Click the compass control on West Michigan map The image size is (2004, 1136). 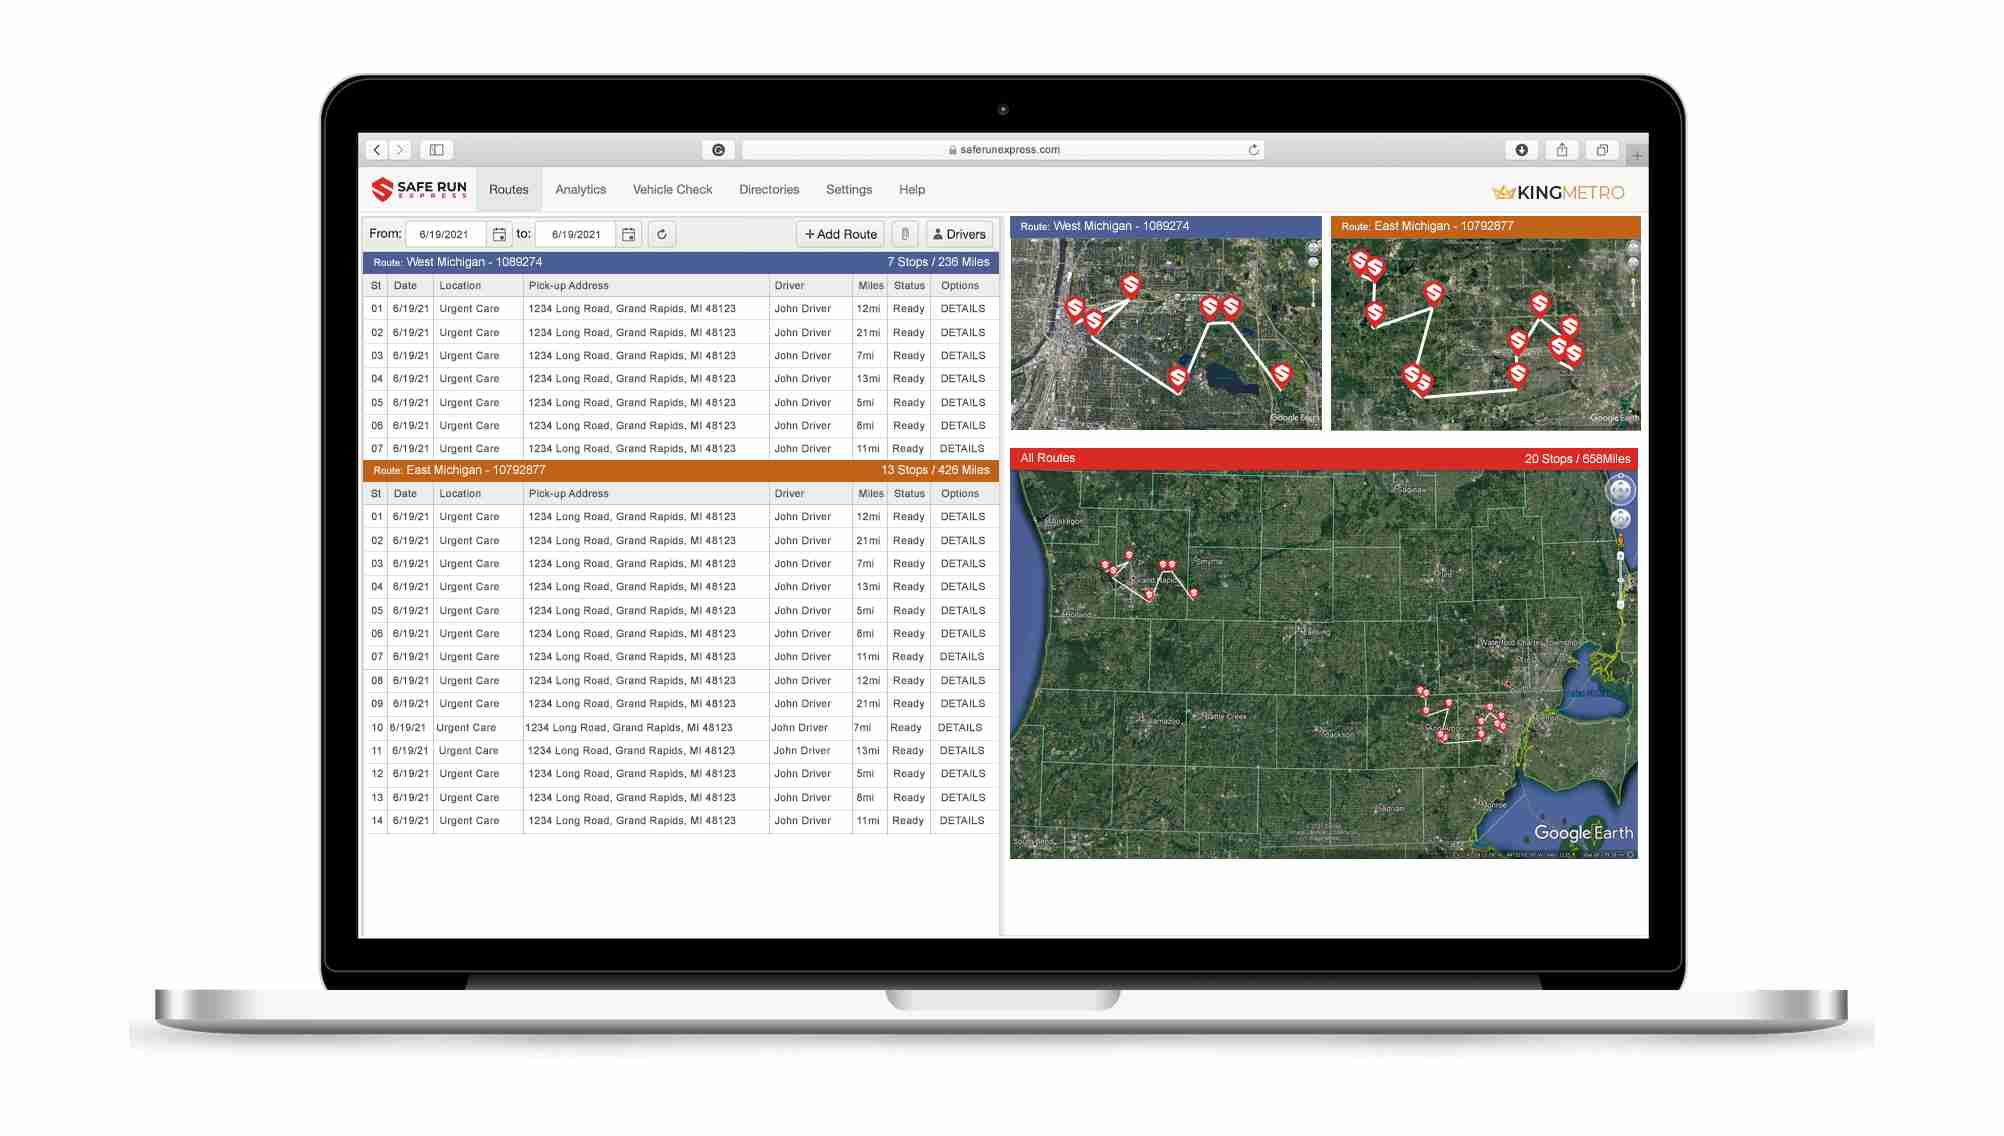coord(1314,247)
